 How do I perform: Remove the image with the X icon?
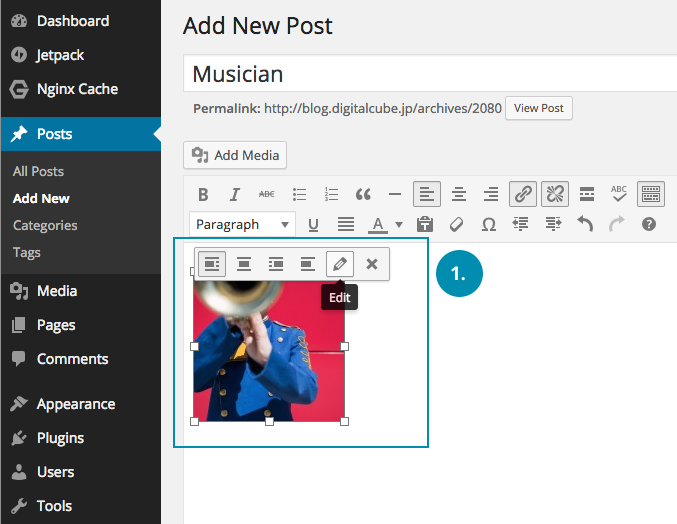coord(372,264)
